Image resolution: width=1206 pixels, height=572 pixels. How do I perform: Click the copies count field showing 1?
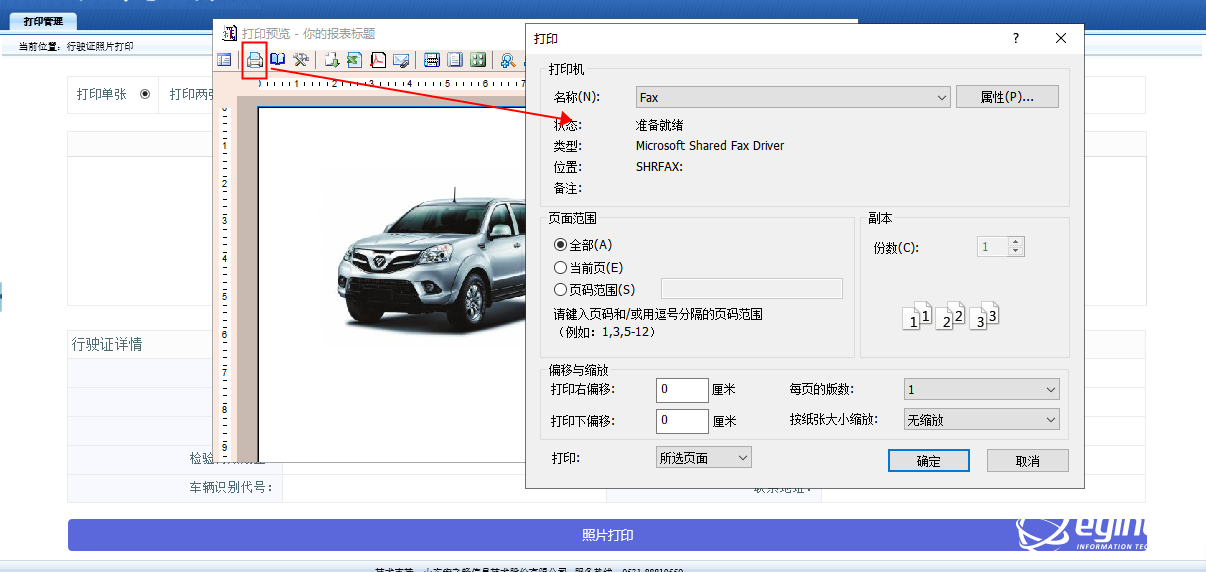coord(992,246)
